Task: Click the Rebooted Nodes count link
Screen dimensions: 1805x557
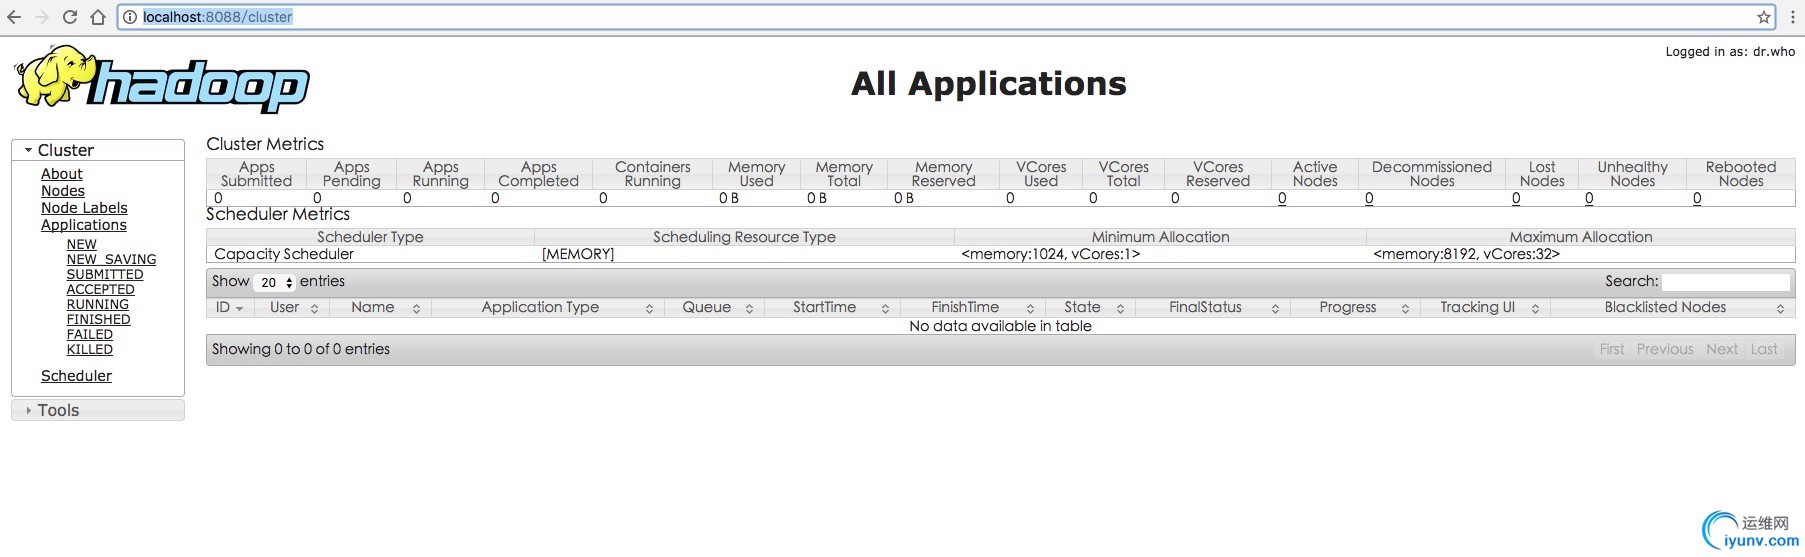Action: (1697, 199)
